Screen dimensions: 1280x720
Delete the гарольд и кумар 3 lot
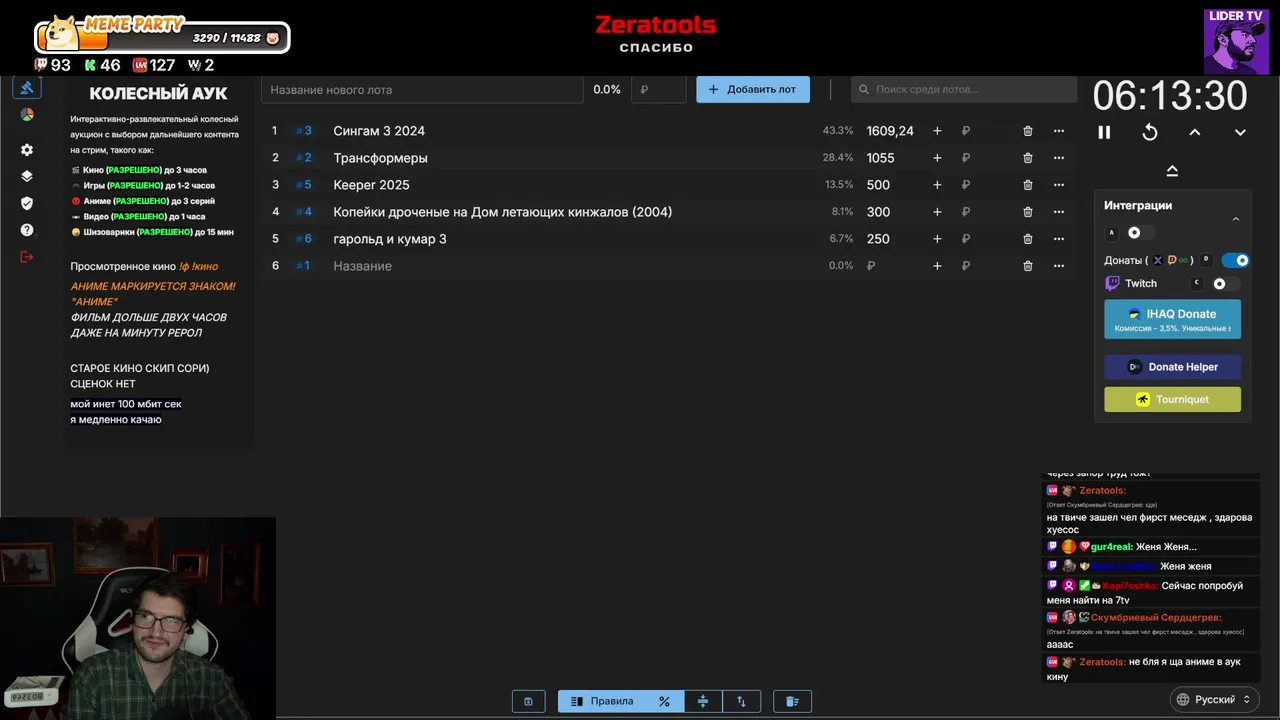1028,239
